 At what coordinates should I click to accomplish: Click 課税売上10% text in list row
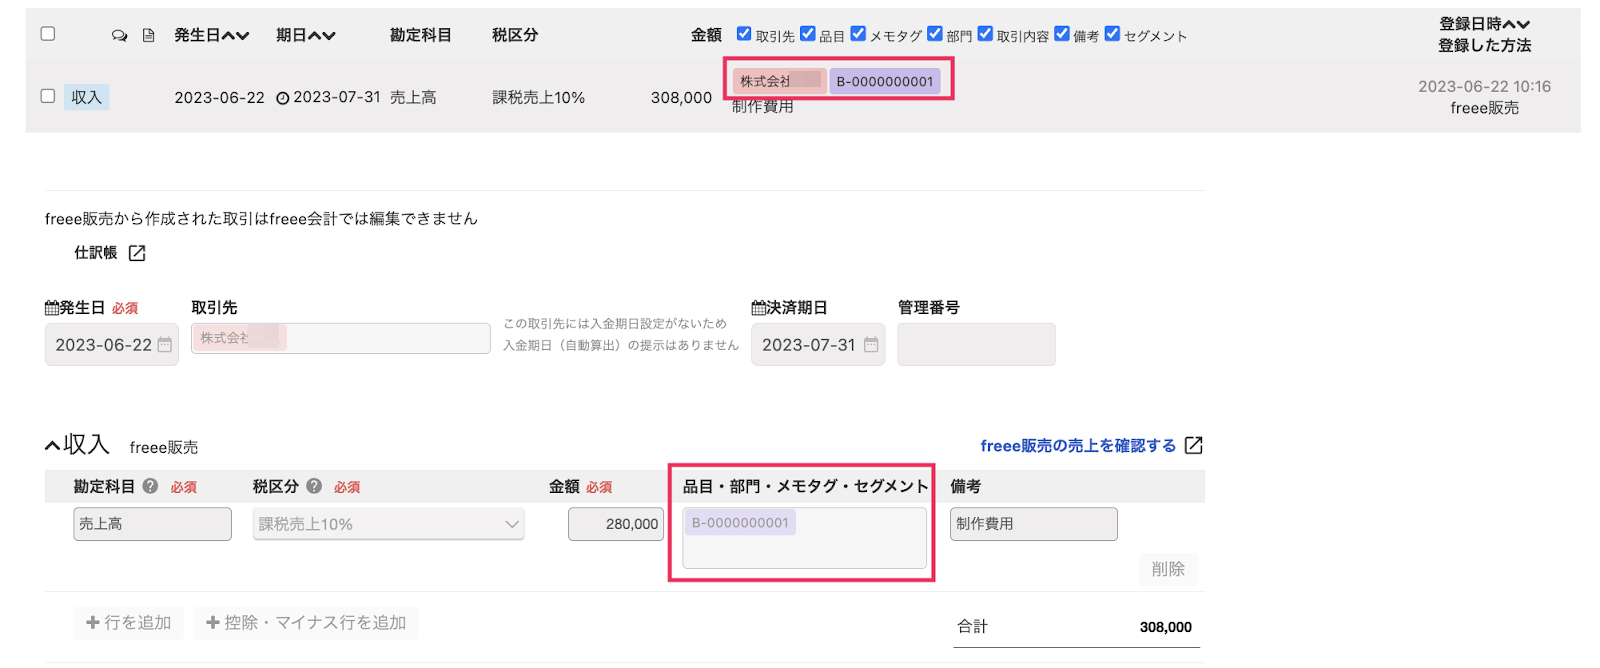tap(538, 98)
